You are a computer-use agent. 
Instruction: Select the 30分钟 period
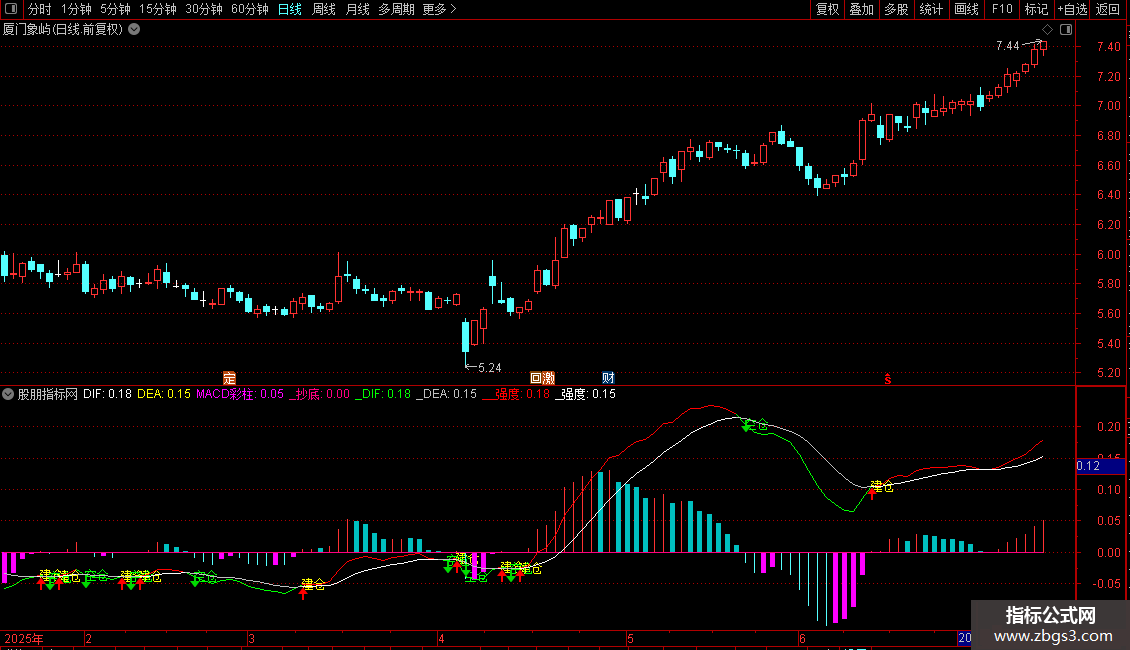point(203,9)
